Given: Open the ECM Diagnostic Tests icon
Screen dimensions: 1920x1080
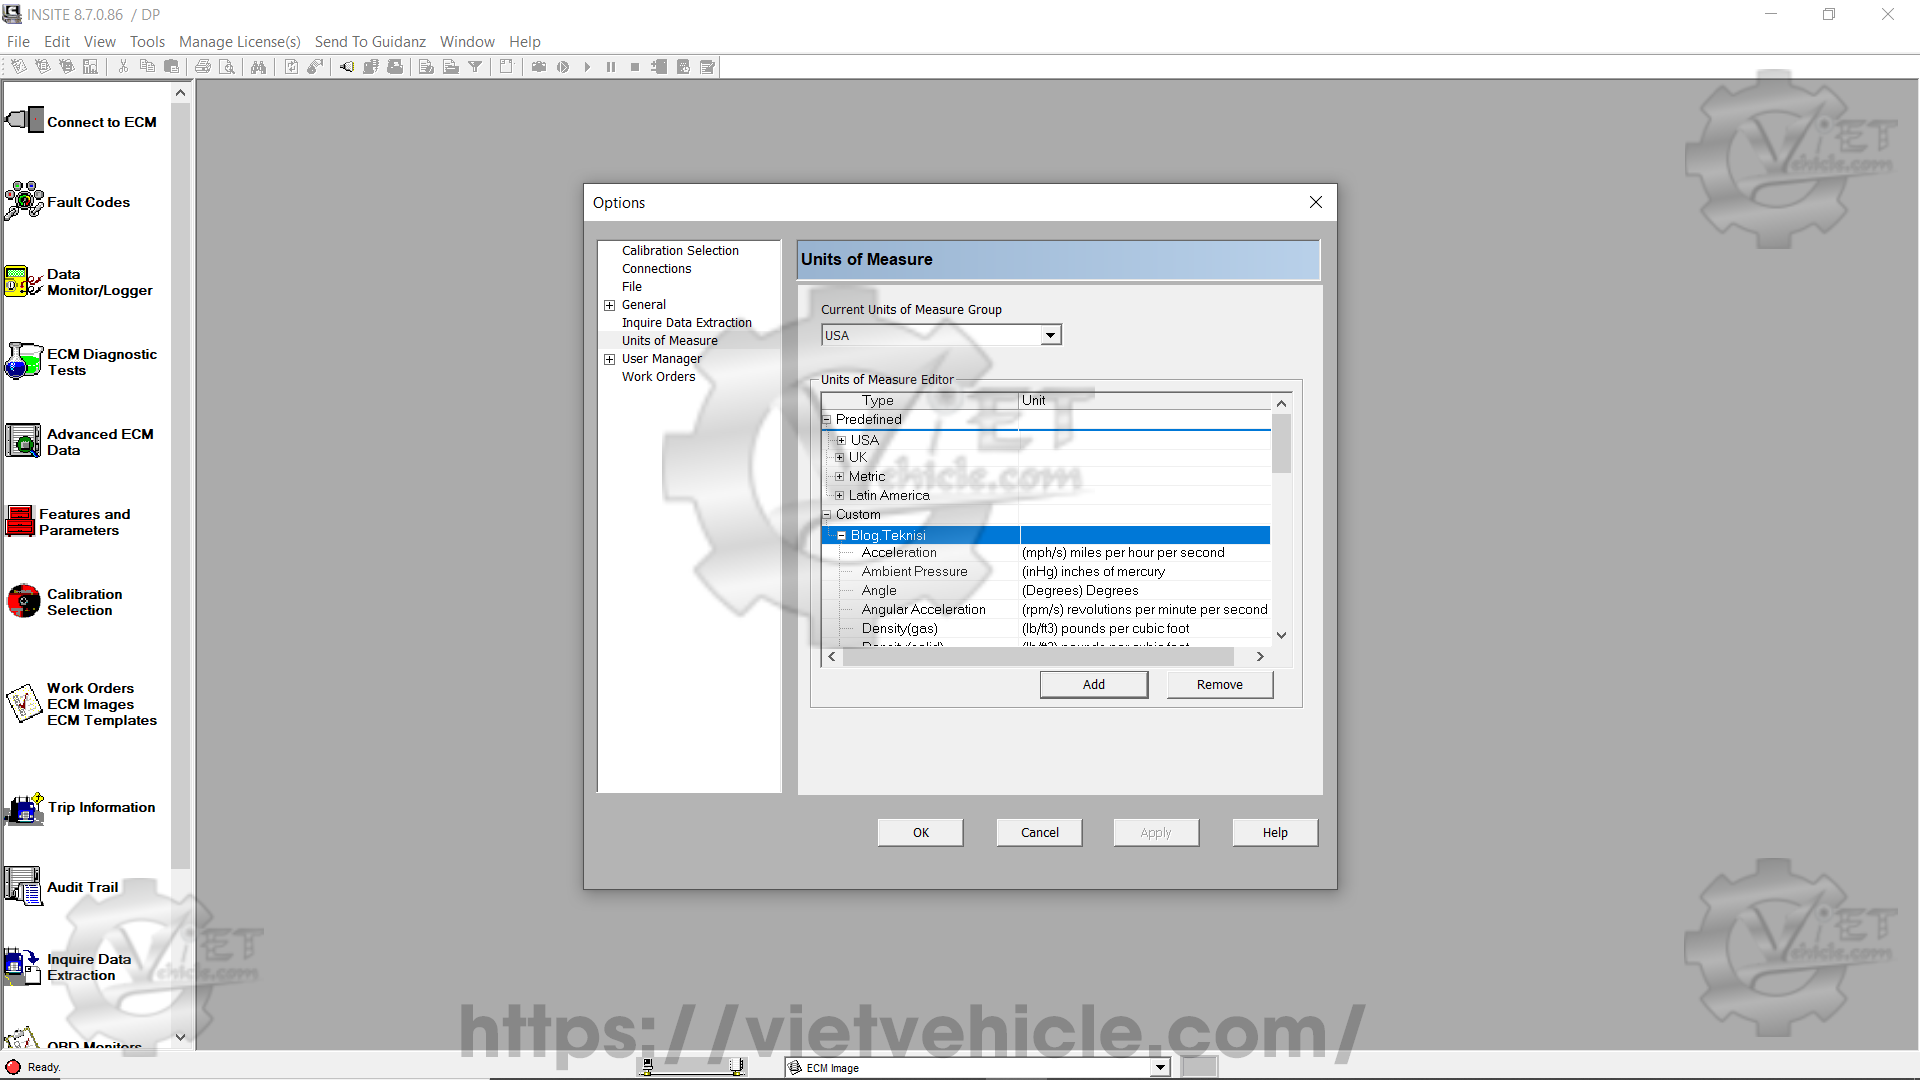Looking at the screenshot, I should [x=24, y=361].
